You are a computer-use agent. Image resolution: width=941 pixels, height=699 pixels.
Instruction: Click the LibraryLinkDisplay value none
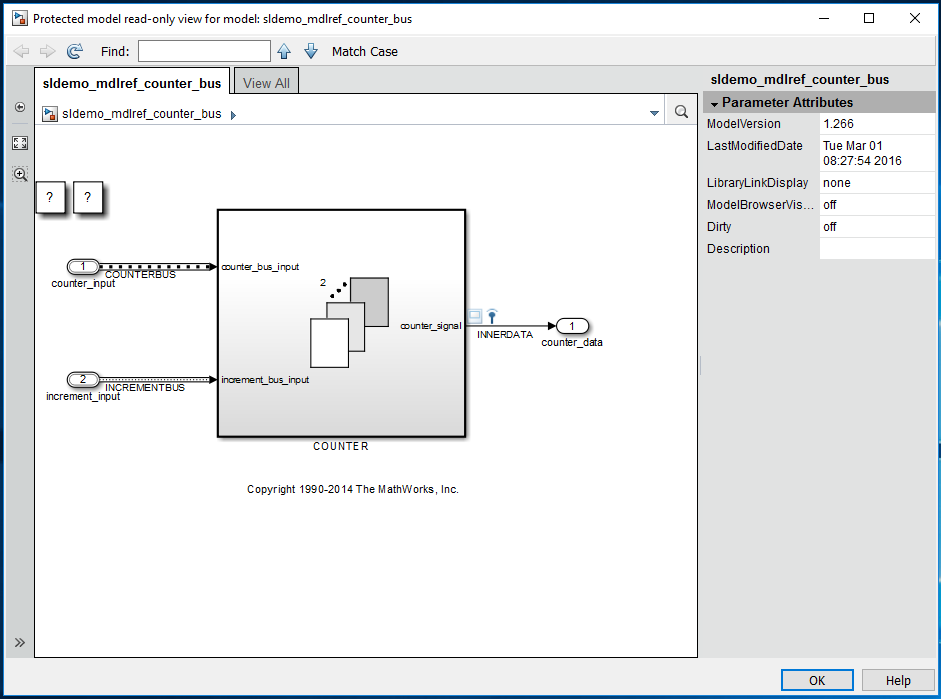click(x=877, y=182)
